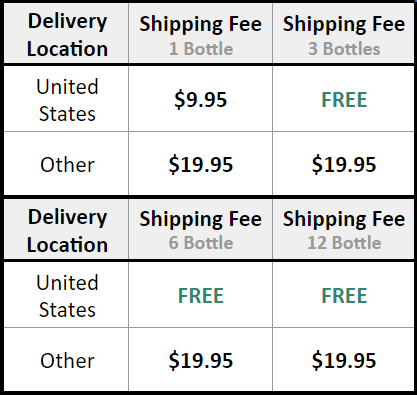
Task: Select the United States cell in top table
Action: coord(67,100)
